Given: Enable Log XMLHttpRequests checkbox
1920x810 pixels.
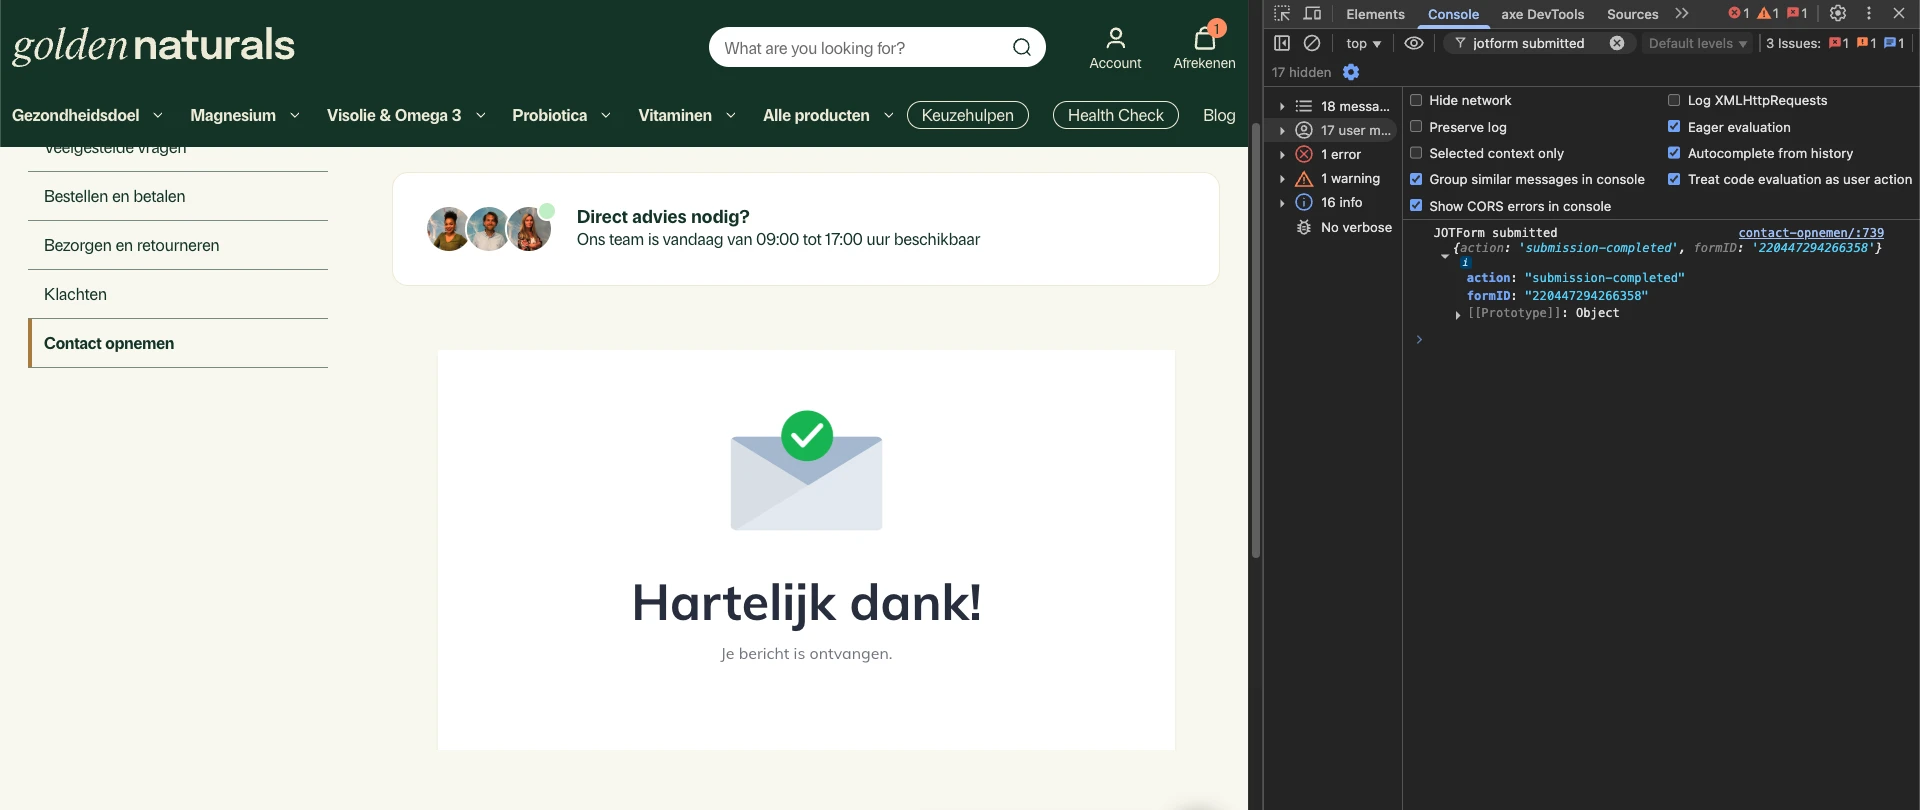Looking at the screenshot, I should click(1674, 100).
